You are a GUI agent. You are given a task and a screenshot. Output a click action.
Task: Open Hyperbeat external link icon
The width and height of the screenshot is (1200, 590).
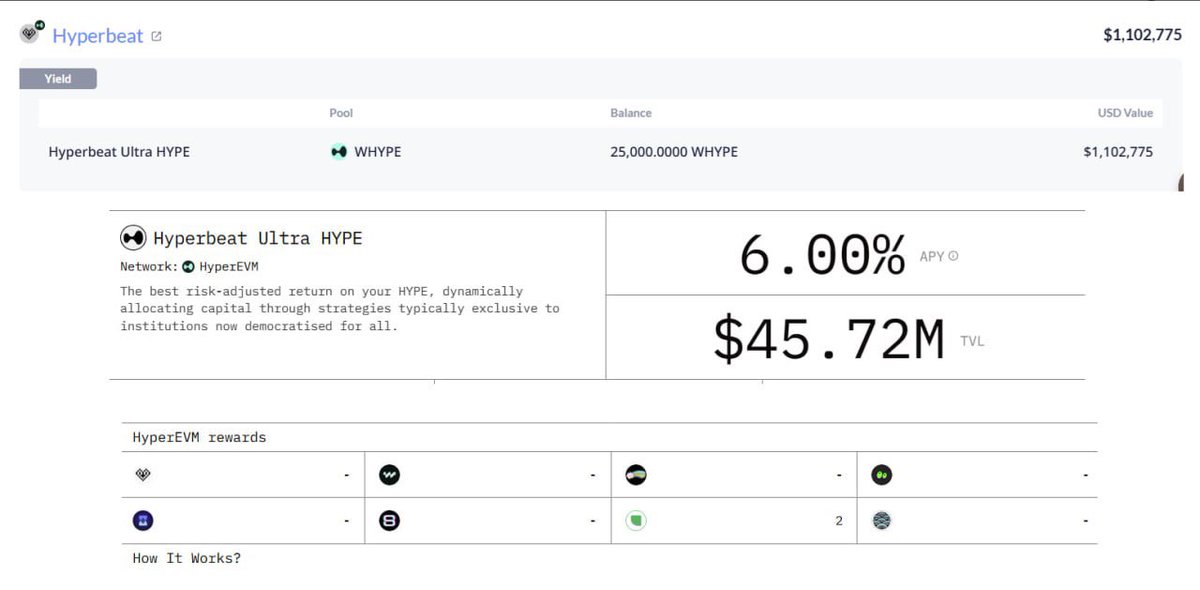(x=156, y=36)
